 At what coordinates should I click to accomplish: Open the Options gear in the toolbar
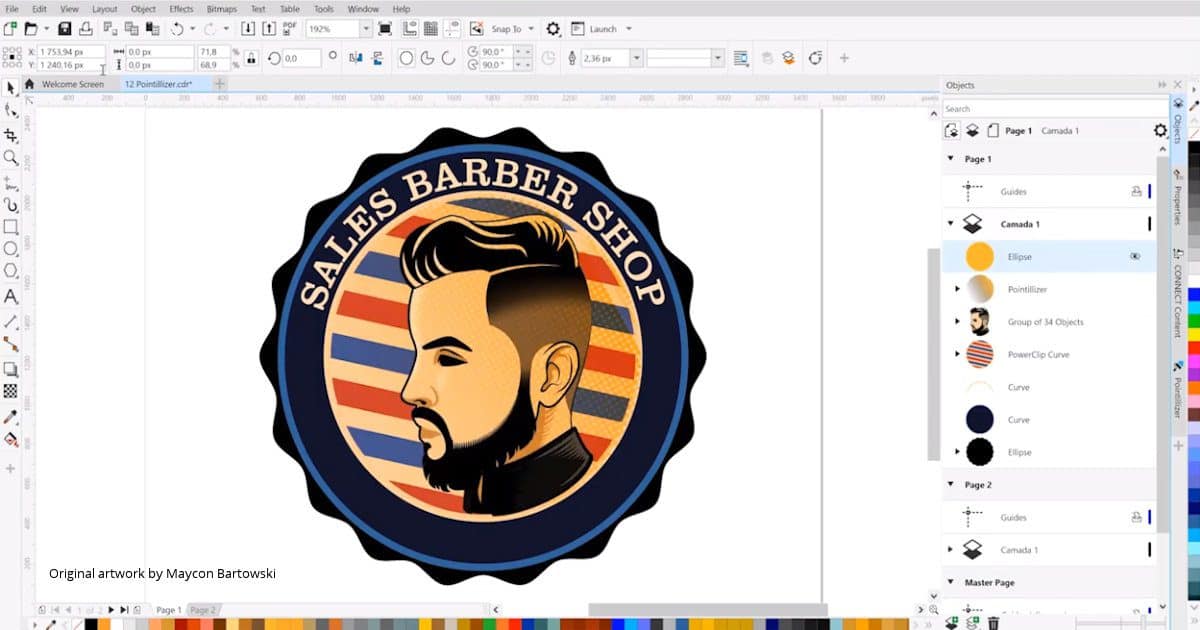click(x=553, y=29)
